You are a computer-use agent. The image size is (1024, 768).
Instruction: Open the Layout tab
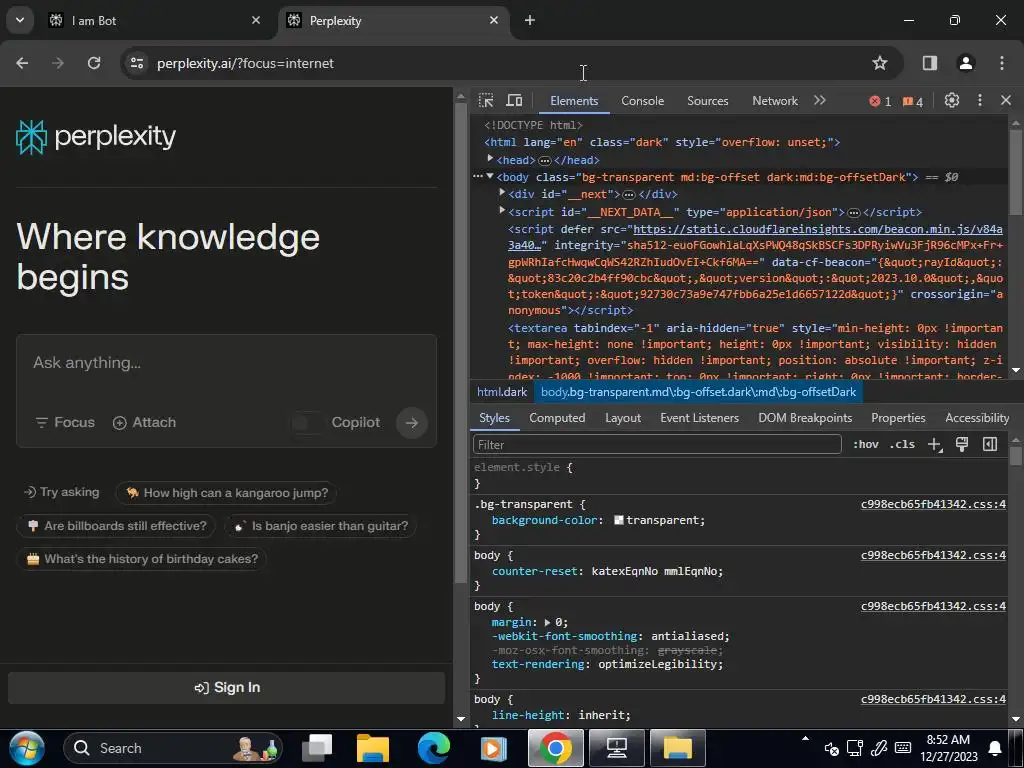tap(622, 418)
